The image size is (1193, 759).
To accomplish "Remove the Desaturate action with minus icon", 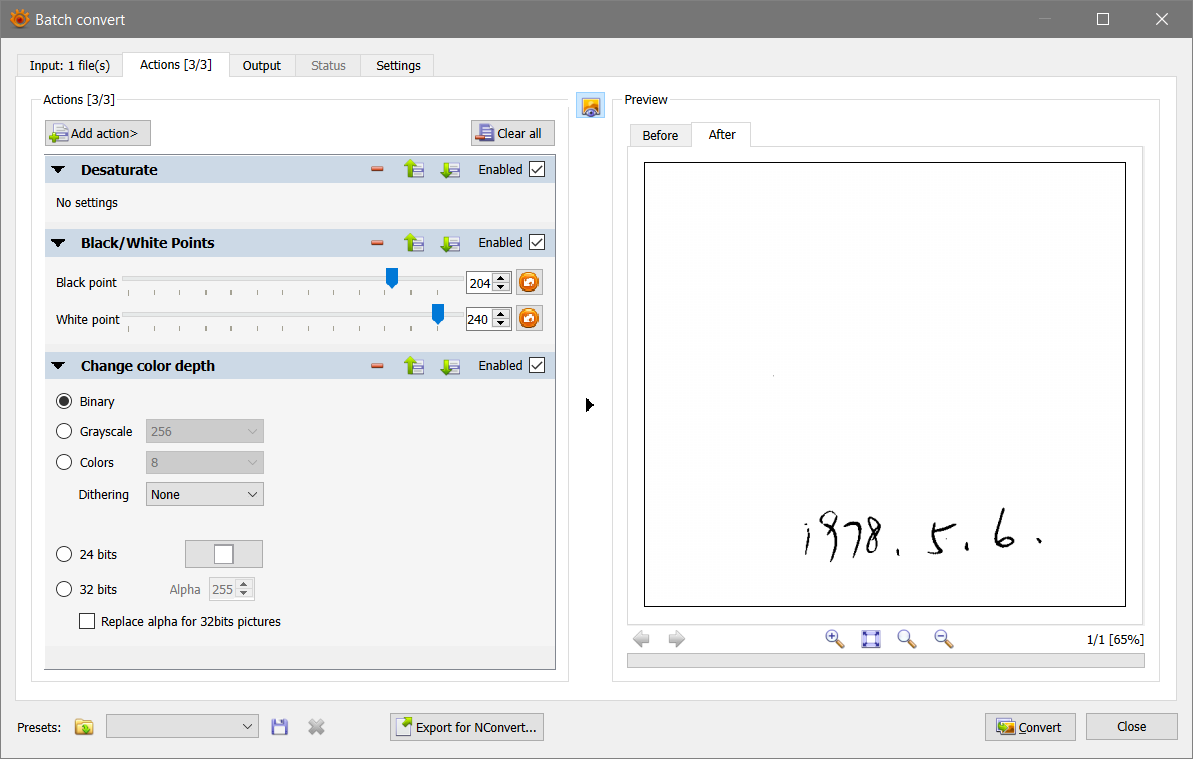I will (x=377, y=170).
